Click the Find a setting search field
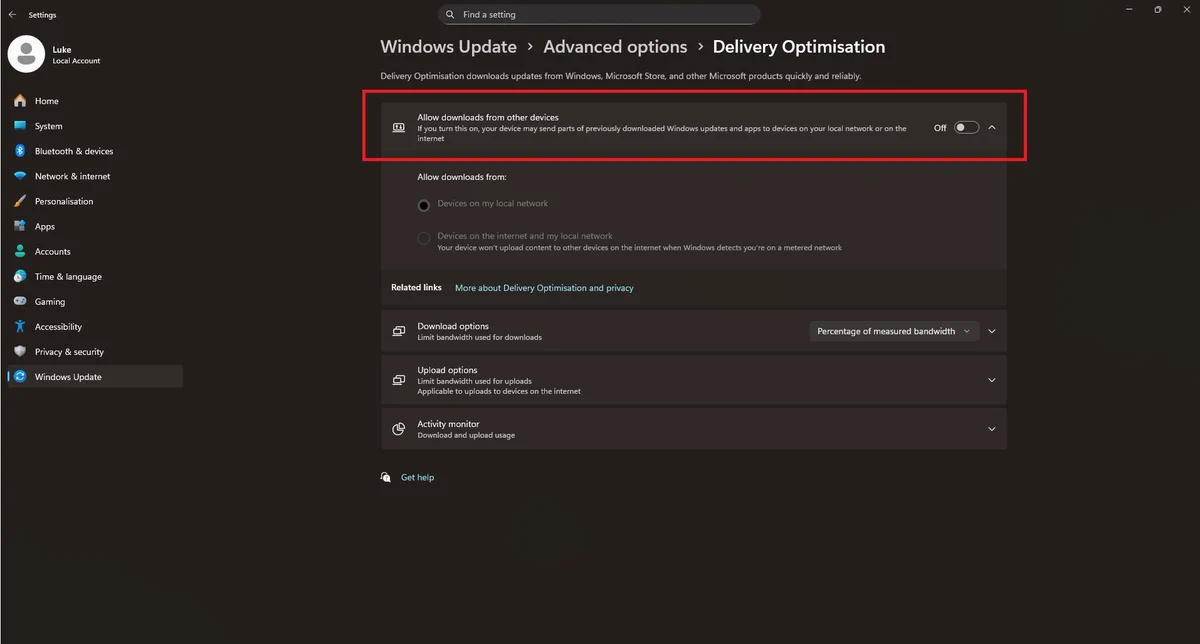The height and width of the screenshot is (644, 1200). [599, 15]
